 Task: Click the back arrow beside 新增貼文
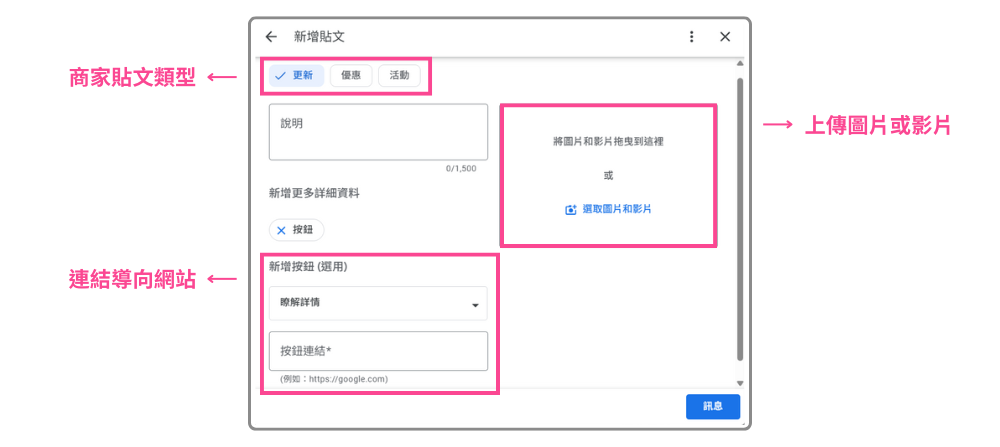pyautogui.click(x=271, y=37)
